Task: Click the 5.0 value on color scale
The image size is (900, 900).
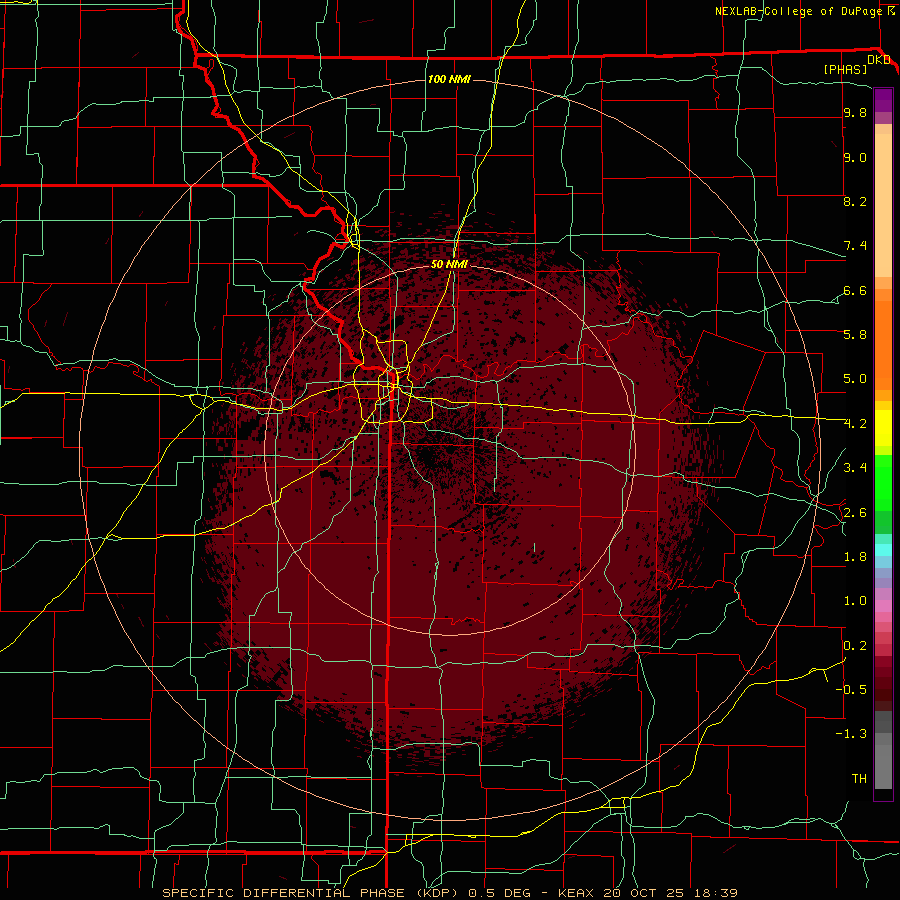Action: coord(855,379)
